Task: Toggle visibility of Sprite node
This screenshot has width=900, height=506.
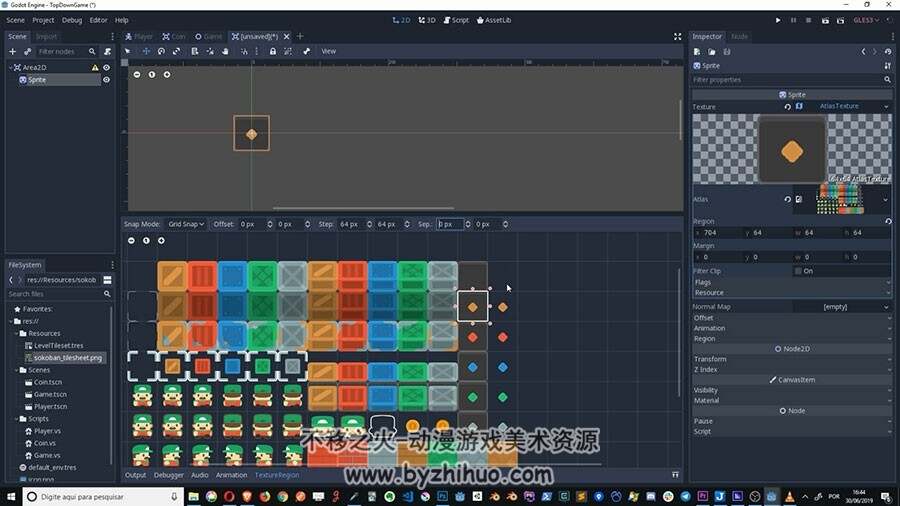Action: (106, 80)
